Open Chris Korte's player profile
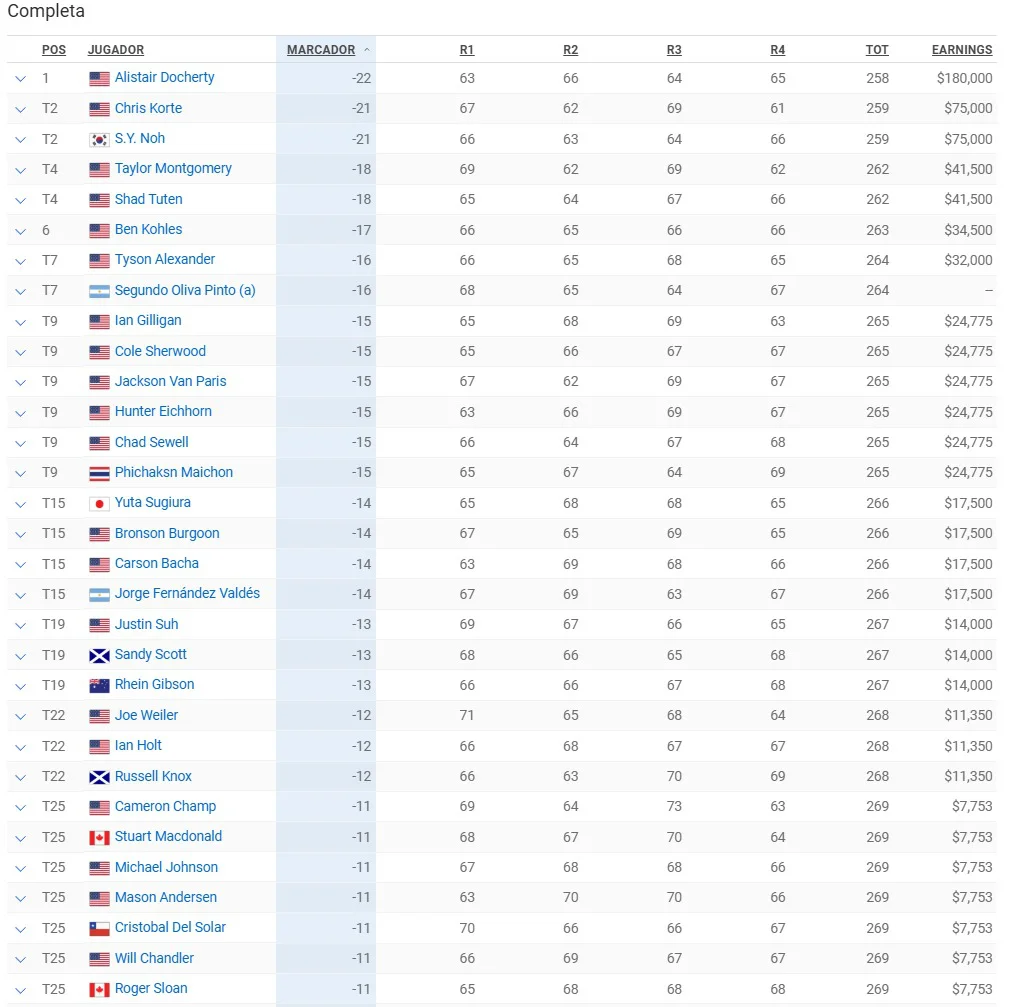The width and height of the screenshot is (1011, 1007). (148, 108)
